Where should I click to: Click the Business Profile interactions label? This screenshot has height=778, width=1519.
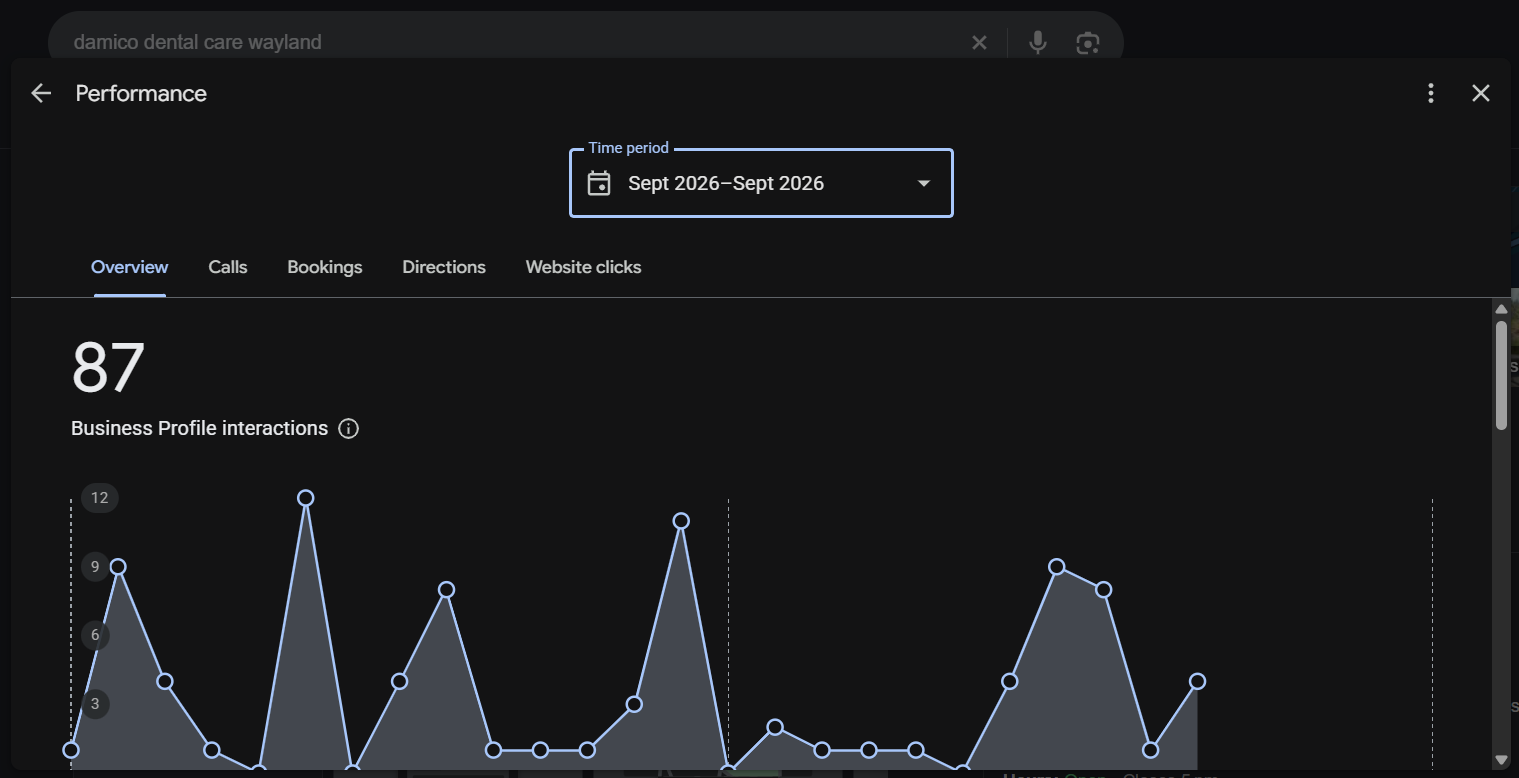click(x=199, y=428)
